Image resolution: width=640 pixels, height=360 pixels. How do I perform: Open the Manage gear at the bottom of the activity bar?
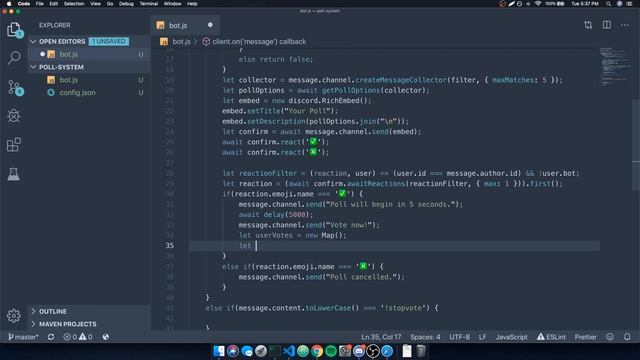point(13,316)
